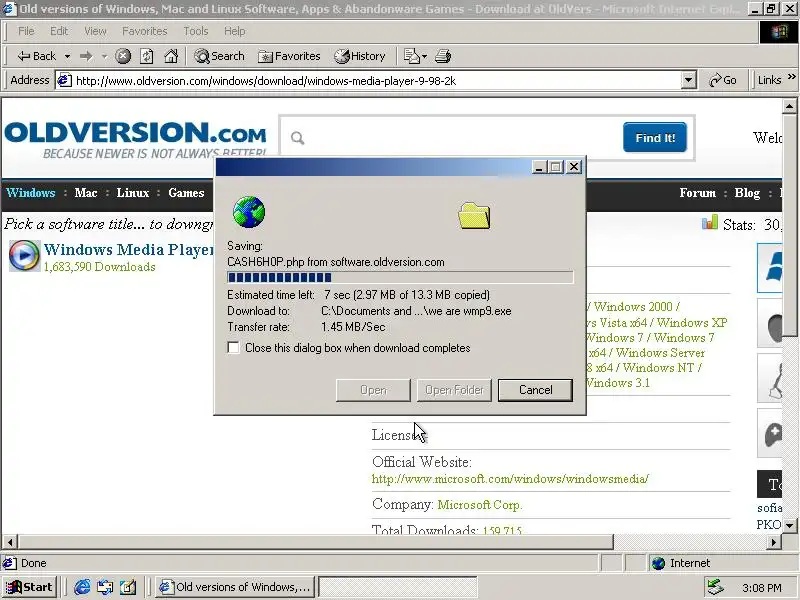Click the magnifier icon in the site search box
This screenshot has width=800, height=600.
point(297,138)
